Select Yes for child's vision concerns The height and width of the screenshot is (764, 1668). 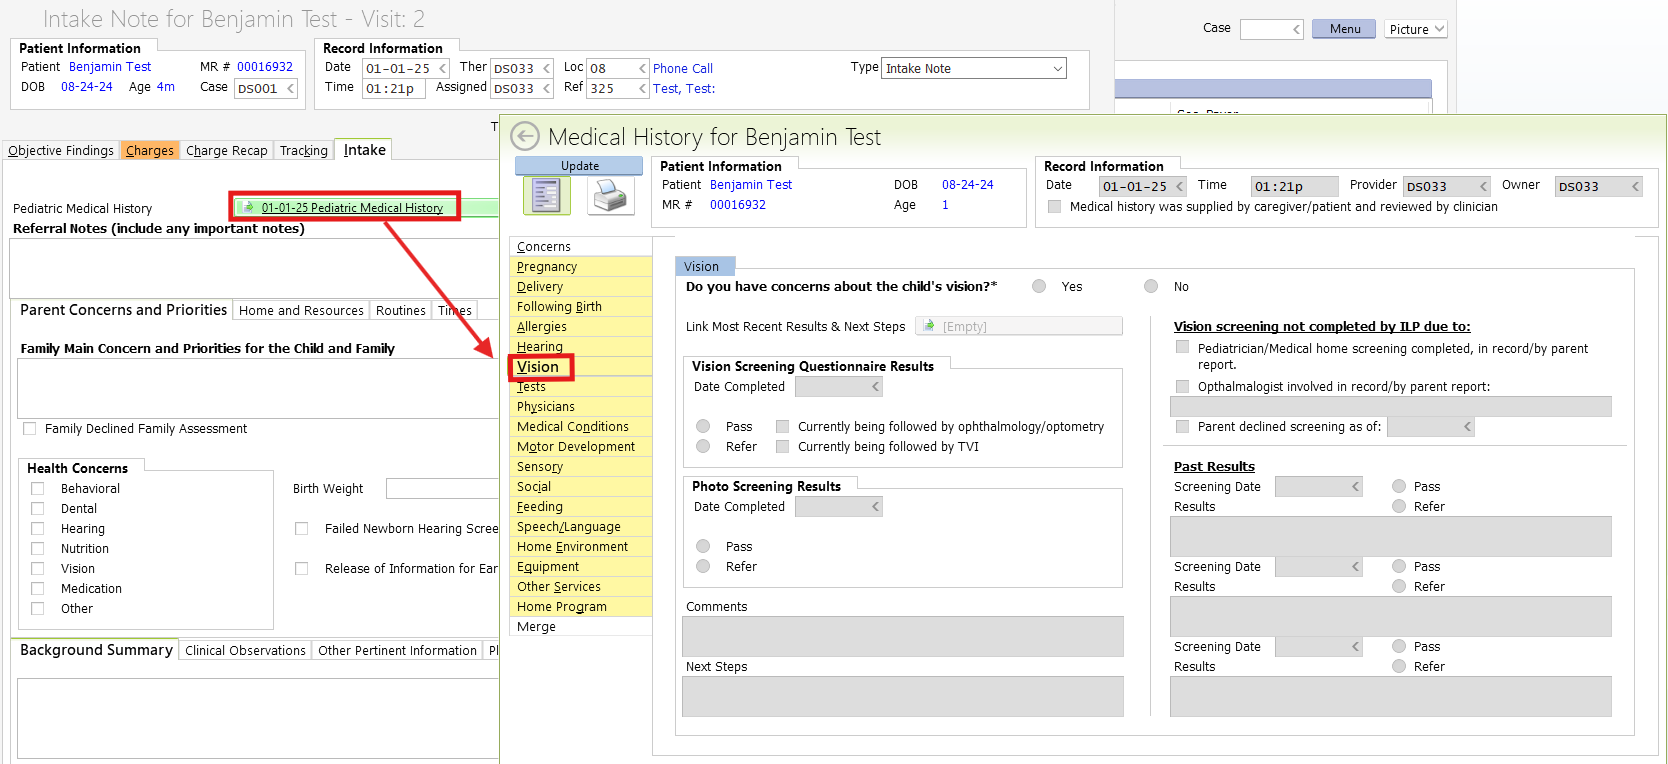click(x=1039, y=286)
